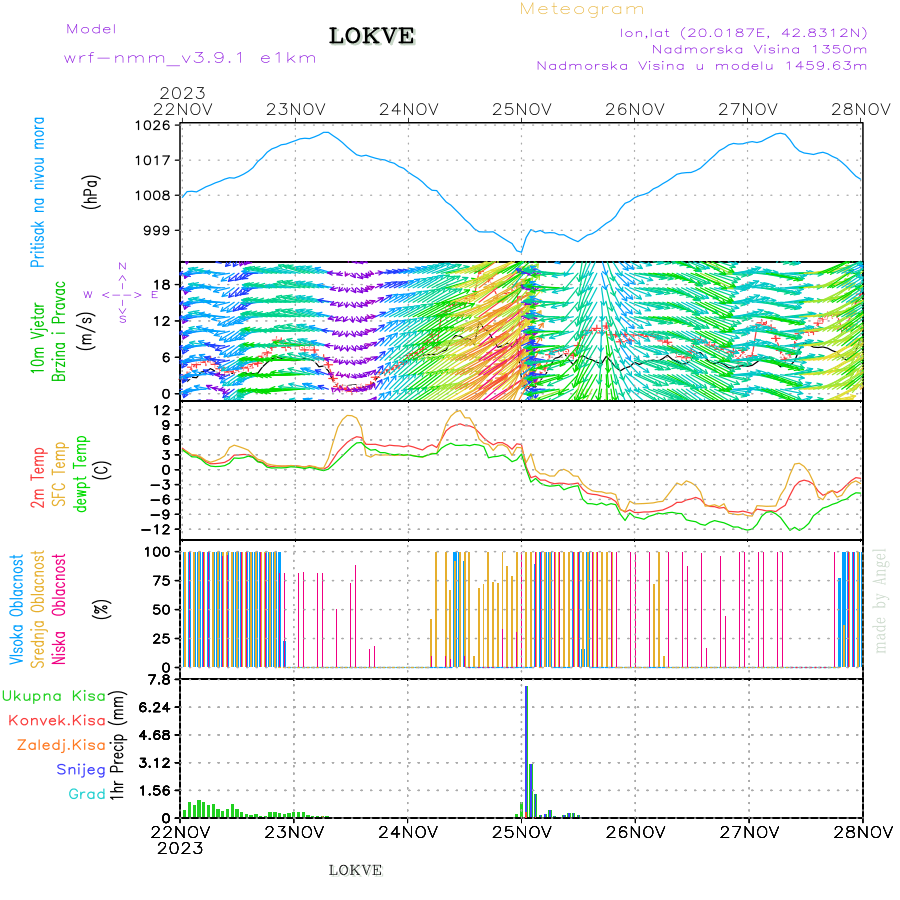Click the Konvek.Kisa legend entry

(x=57, y=720)
